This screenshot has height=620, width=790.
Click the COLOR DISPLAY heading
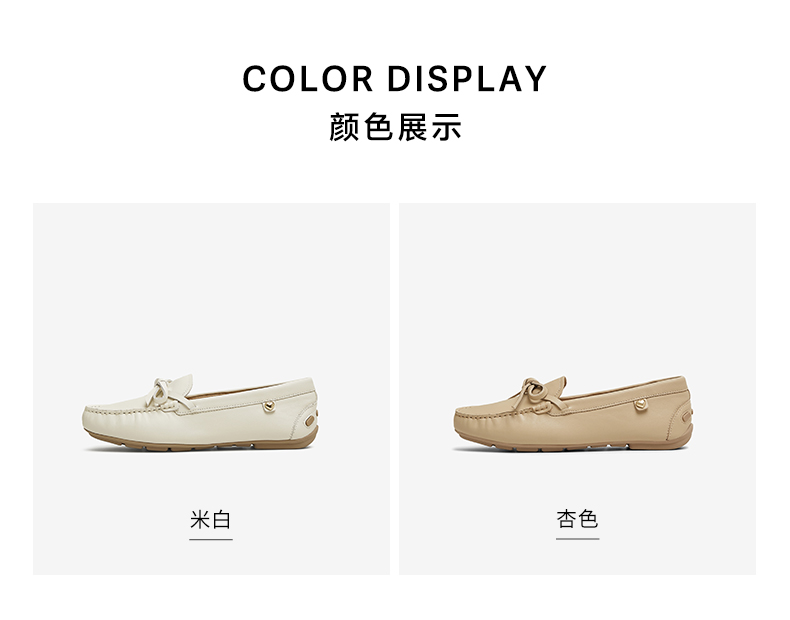(x=394, y=79)
